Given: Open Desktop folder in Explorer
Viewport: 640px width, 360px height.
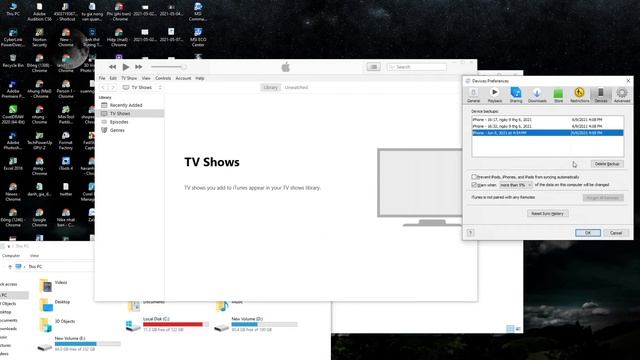Looking at the screenshot, I should pos(54,304).
